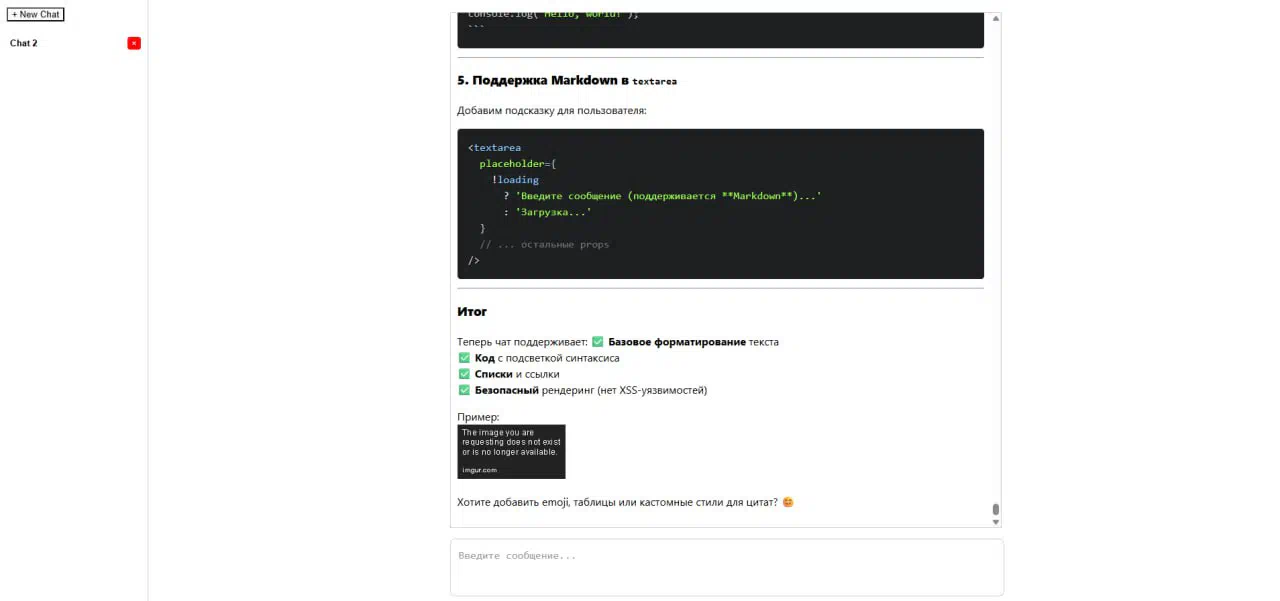Click the heading 'Поддержка Markdown в textarea'

[566, 81]
